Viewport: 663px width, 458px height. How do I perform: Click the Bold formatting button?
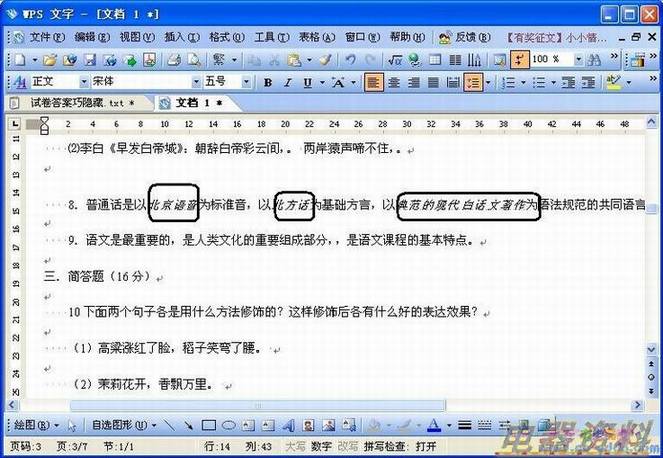269,82
